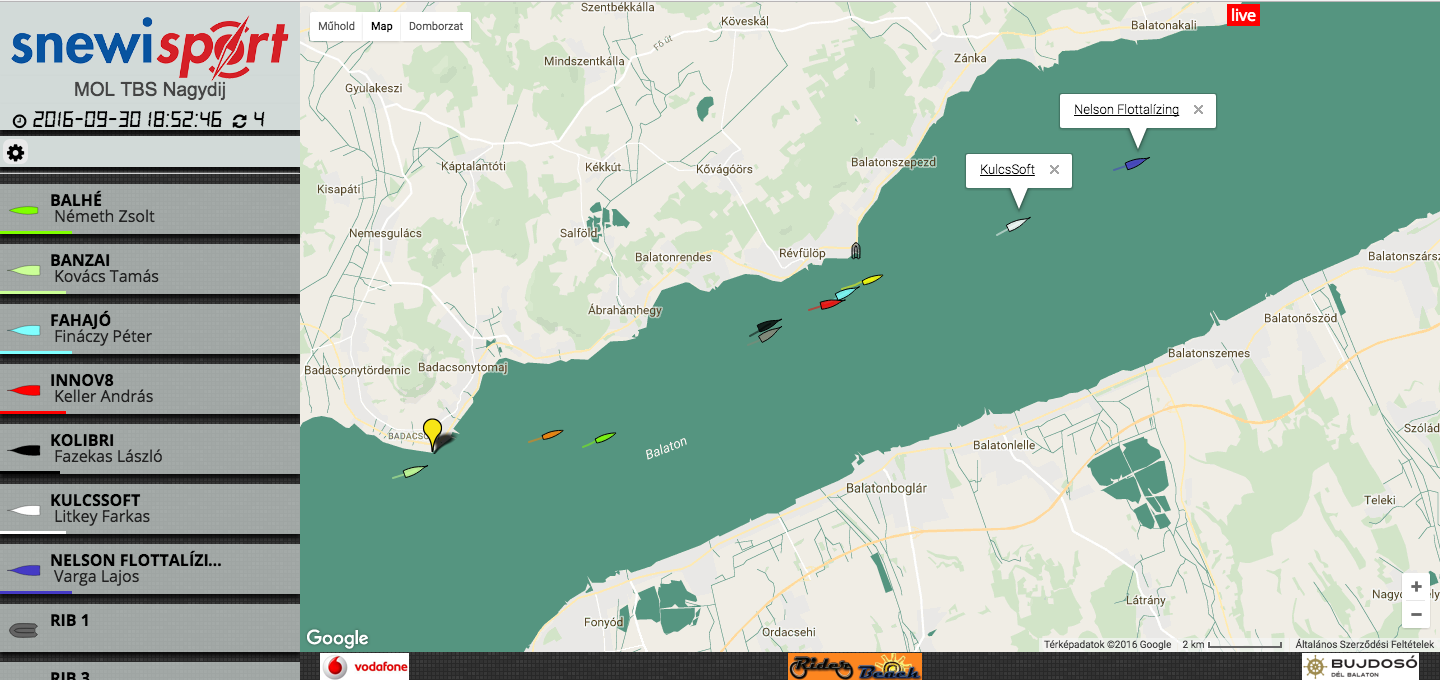Click the white KulcsSoft boat on map
The width and height of the screenshot is (1440, 680).
pos(1015,226)
